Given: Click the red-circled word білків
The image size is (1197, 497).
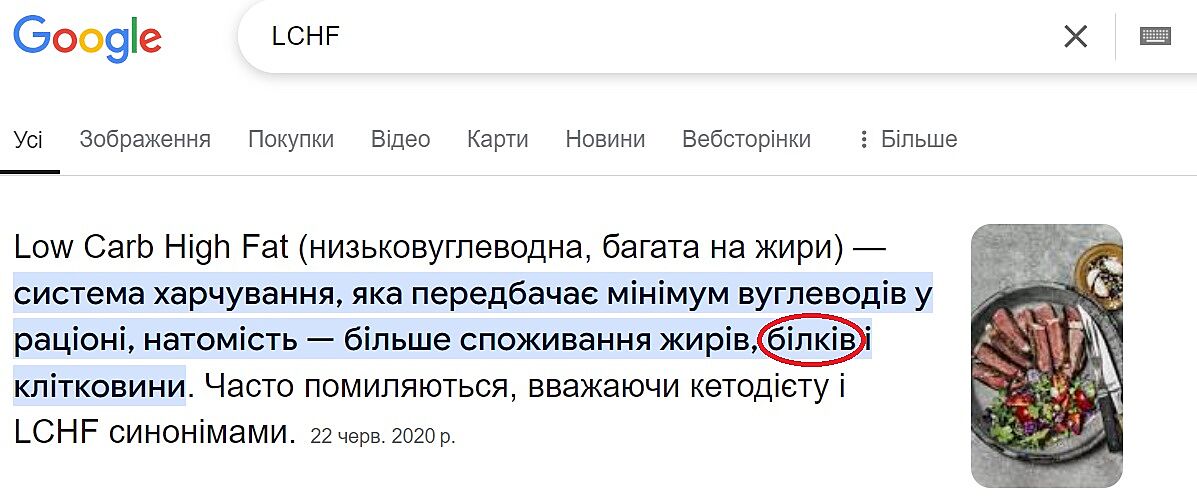Looking at the screenshot, I should pyautogui.click(x=812, y=341).
